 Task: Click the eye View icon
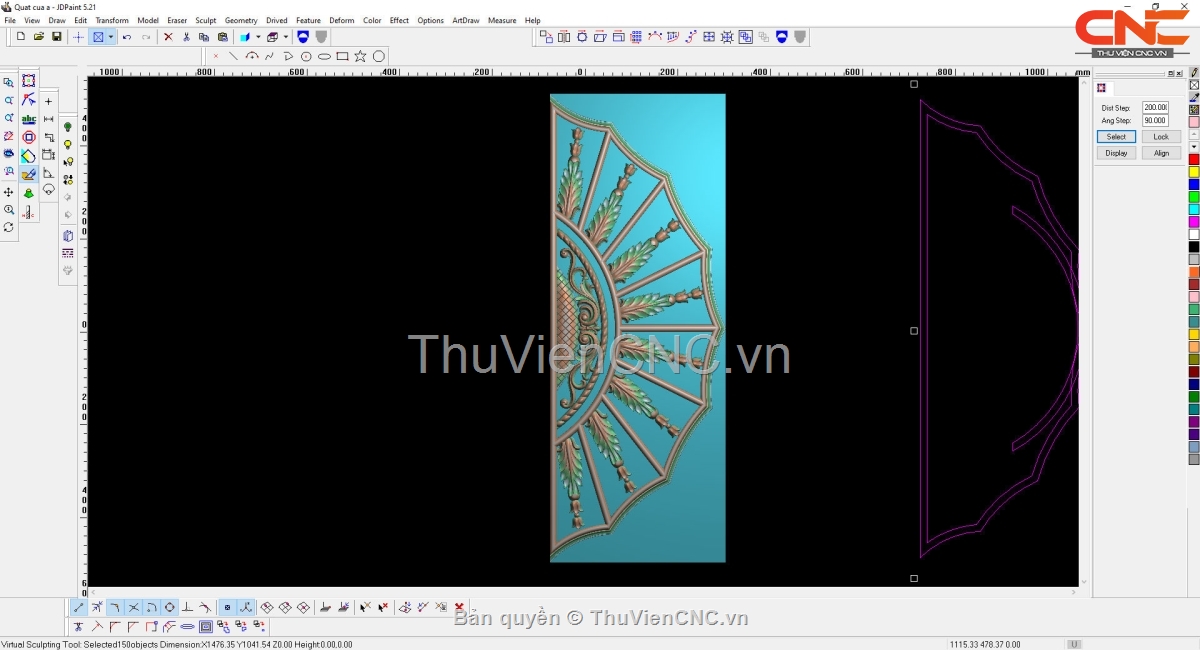click(x=9, y=155)
